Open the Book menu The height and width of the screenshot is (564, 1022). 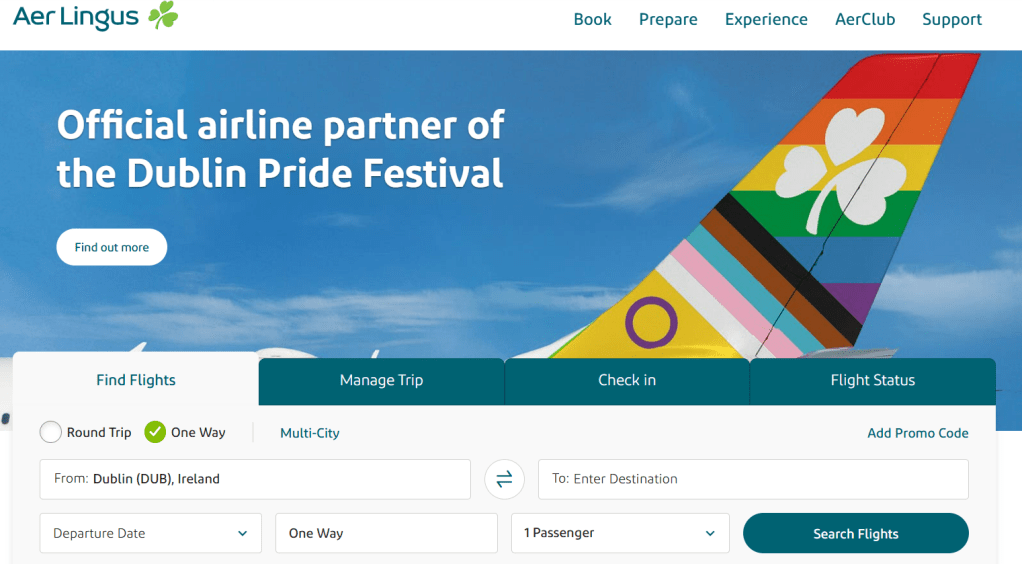592,19
